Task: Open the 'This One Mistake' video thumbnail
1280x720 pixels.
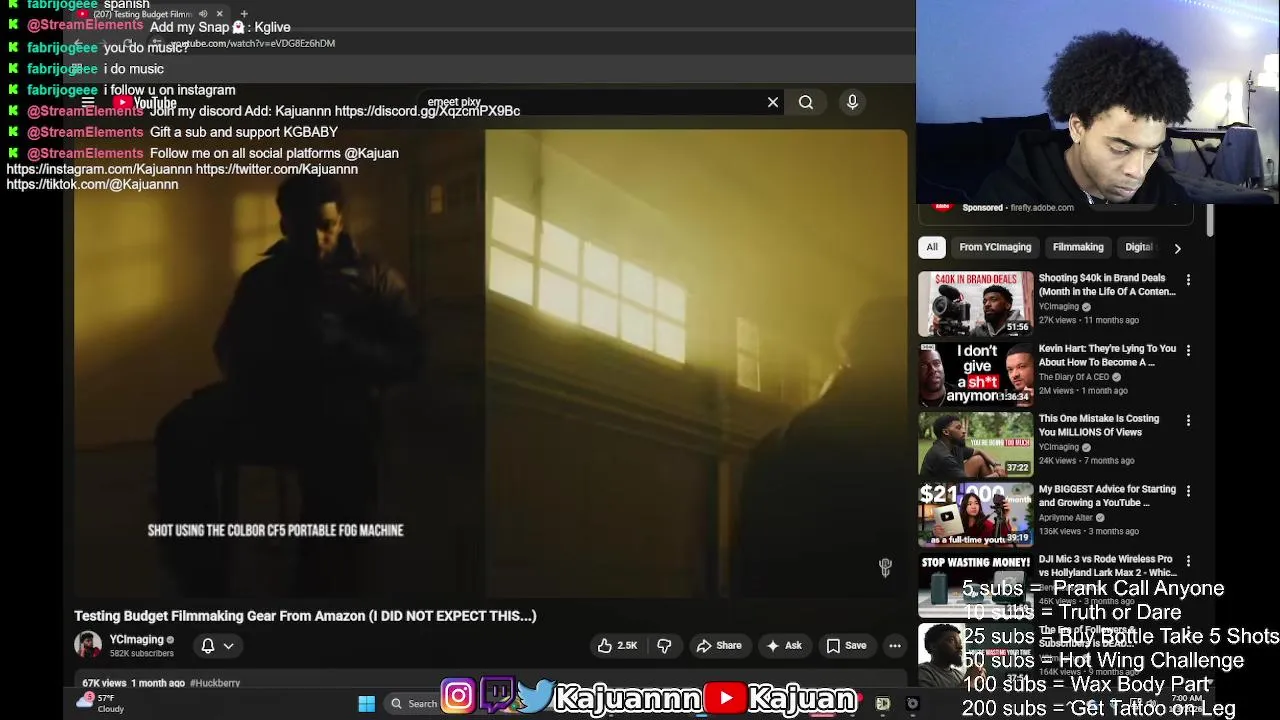Action: [x=976, y=444]
